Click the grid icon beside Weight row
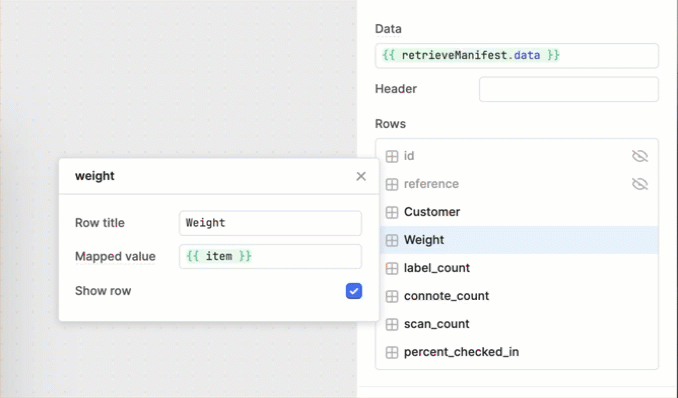678x398 pixels. point(392,240)
